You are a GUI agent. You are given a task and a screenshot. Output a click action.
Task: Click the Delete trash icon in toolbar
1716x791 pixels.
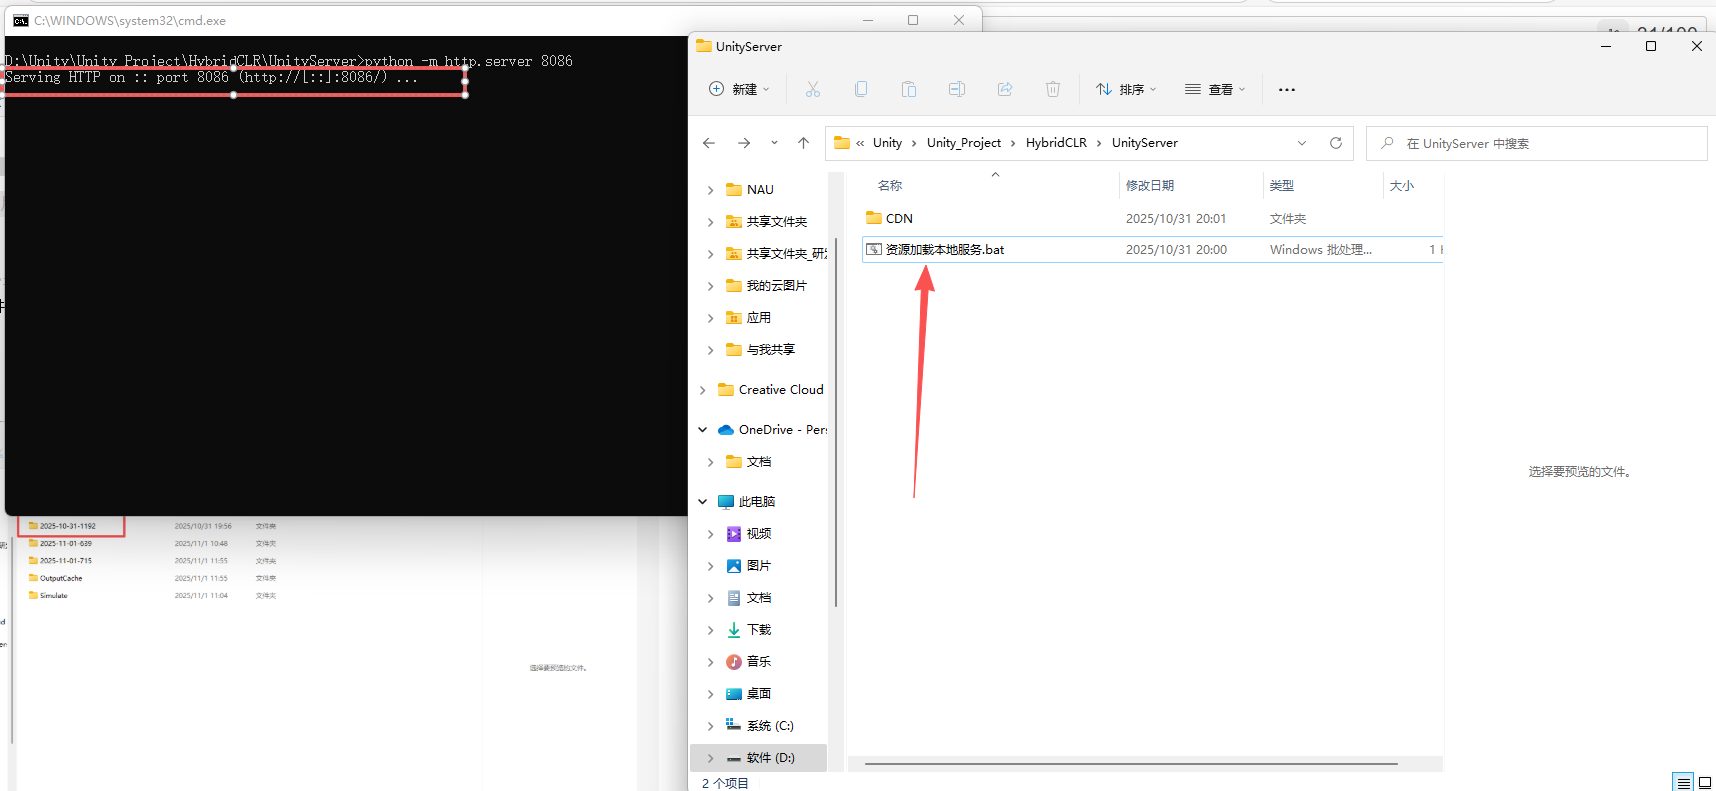1053,89
